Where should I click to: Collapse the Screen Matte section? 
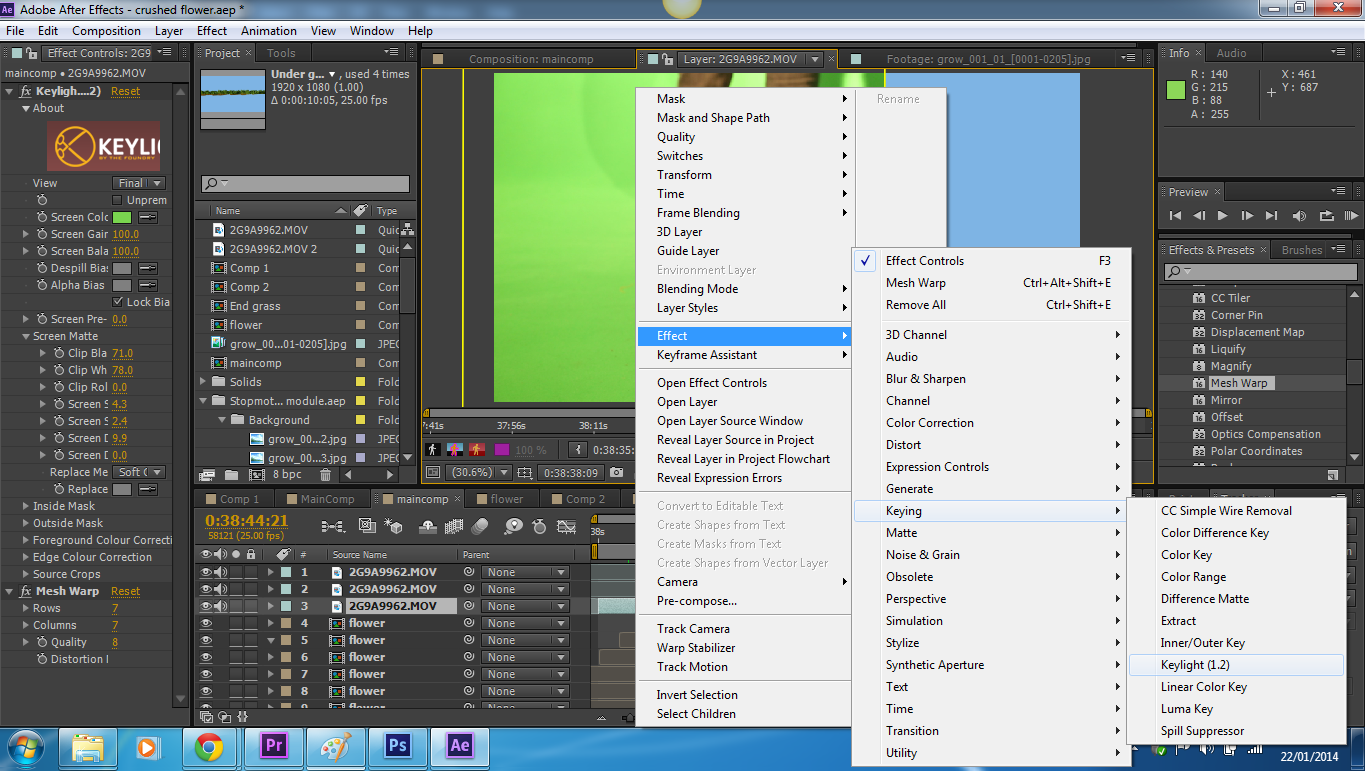[25, 336]
